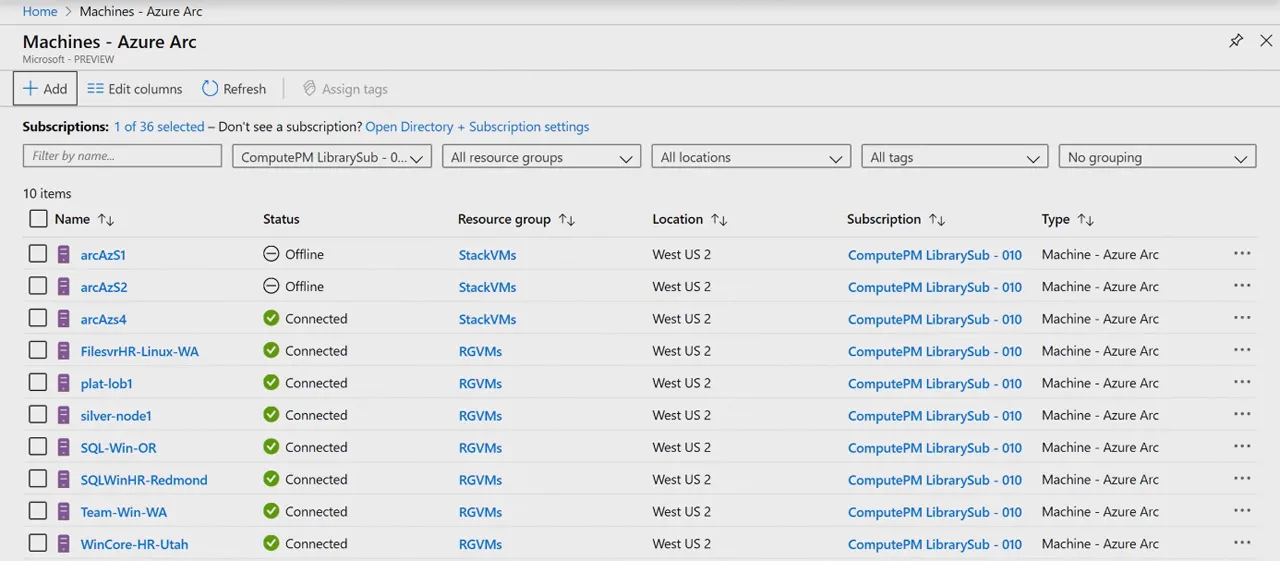Pin the Machines blade to dashboard
The image size is (1280, 561).
coord(1236,41)
